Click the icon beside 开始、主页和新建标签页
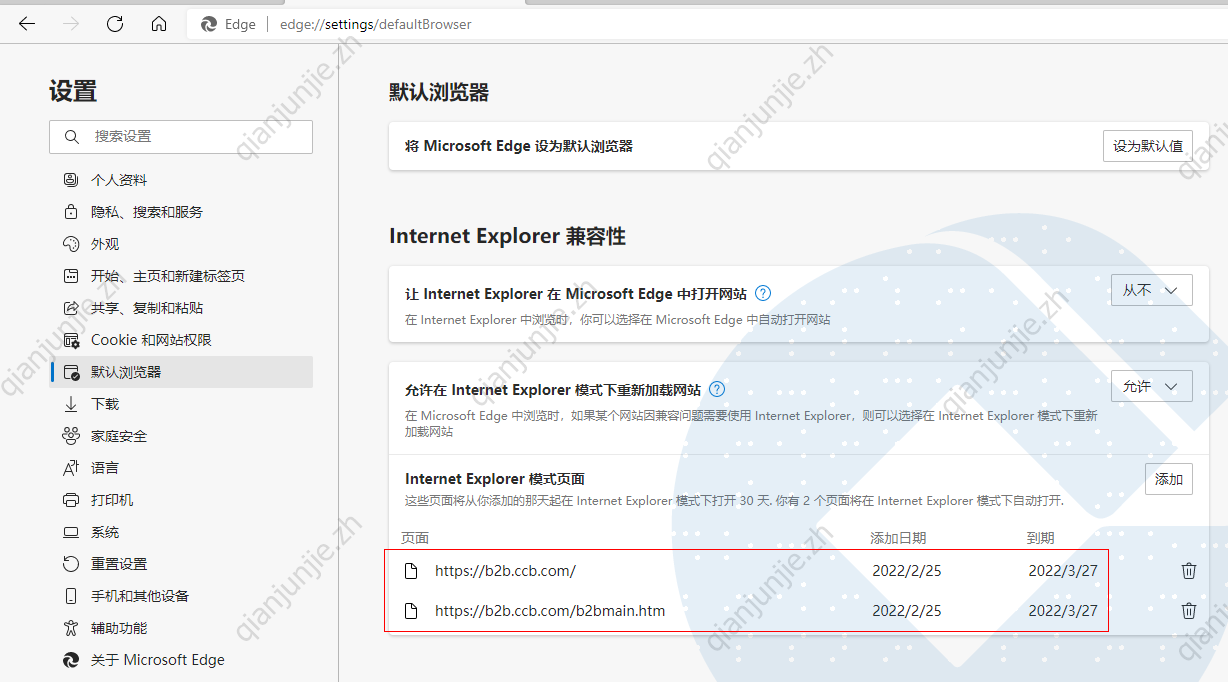Viewport: 1228px width, 682px height. 71,276
